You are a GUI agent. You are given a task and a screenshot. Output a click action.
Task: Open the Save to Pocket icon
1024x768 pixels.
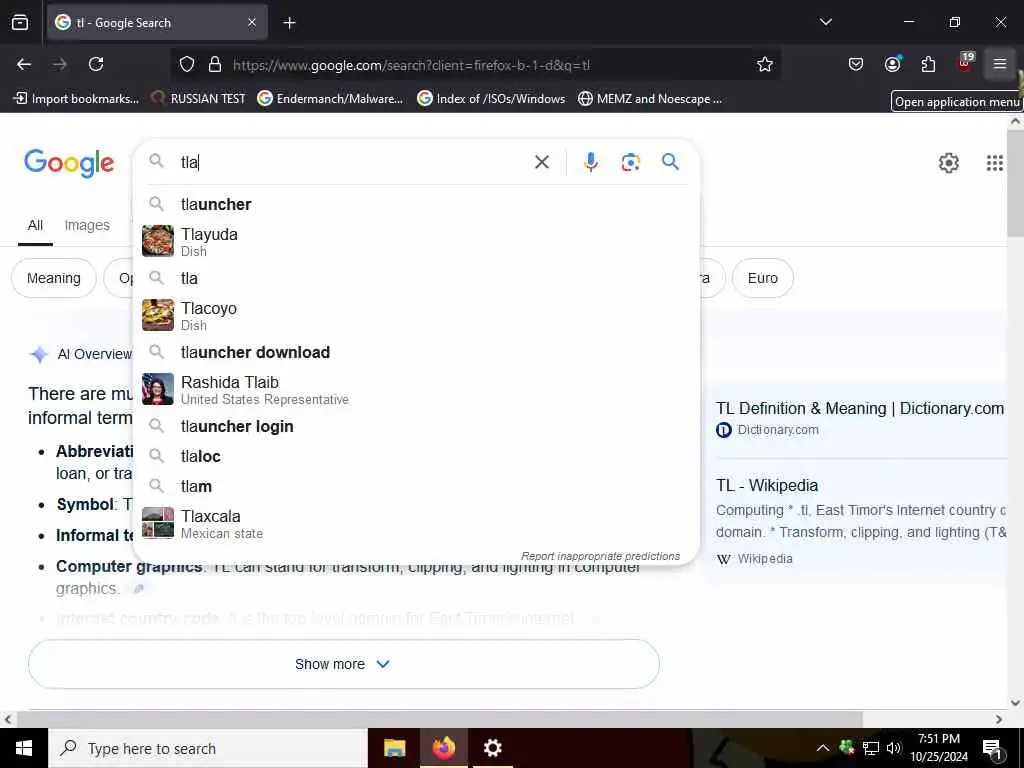coord(856,64)
